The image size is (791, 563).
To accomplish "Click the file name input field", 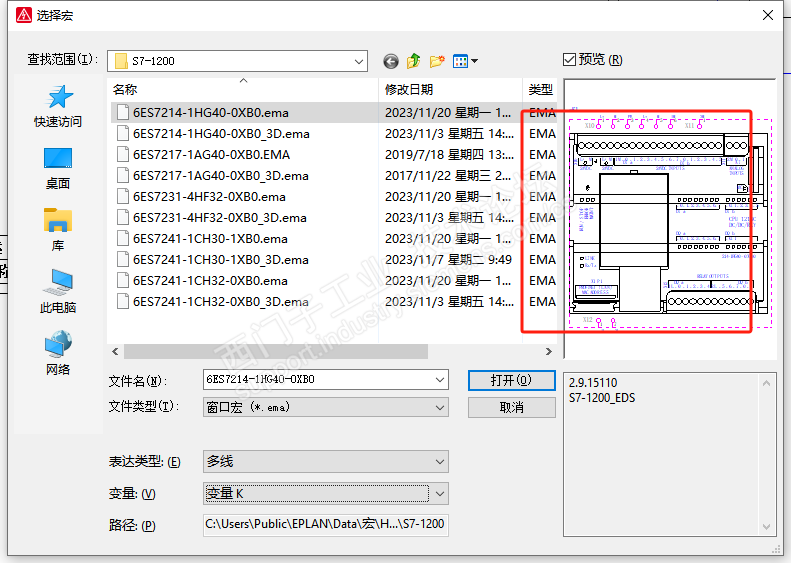I will pyautogui.click(x=318, y=379).
